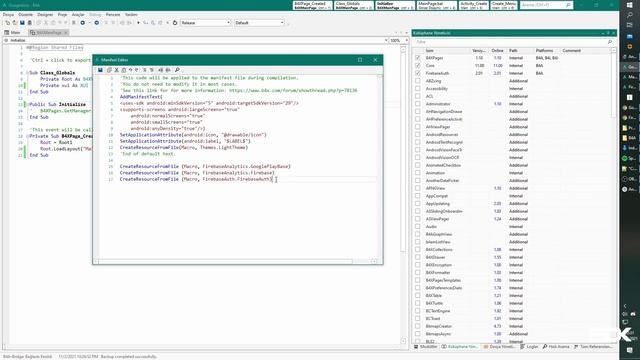Switch to the Modüller bottom tab
The height and width of the screenshot is (360, 640).
[426, 347]
